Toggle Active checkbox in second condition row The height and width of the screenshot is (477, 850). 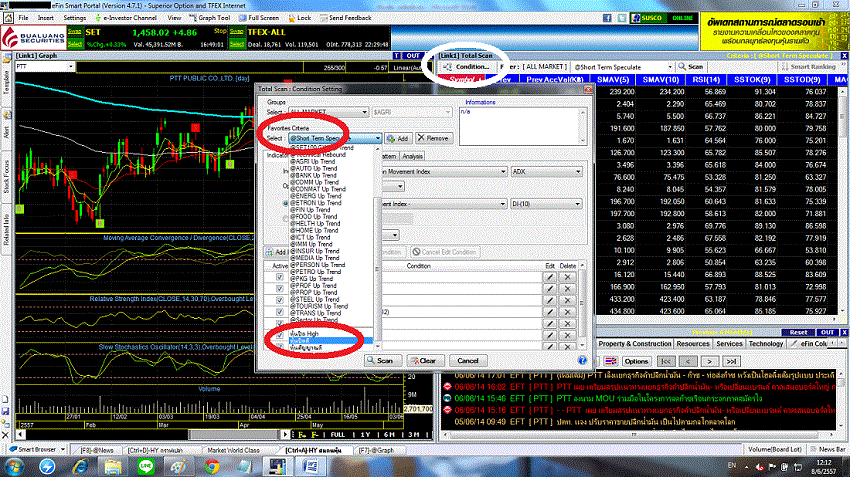(280, 288)
